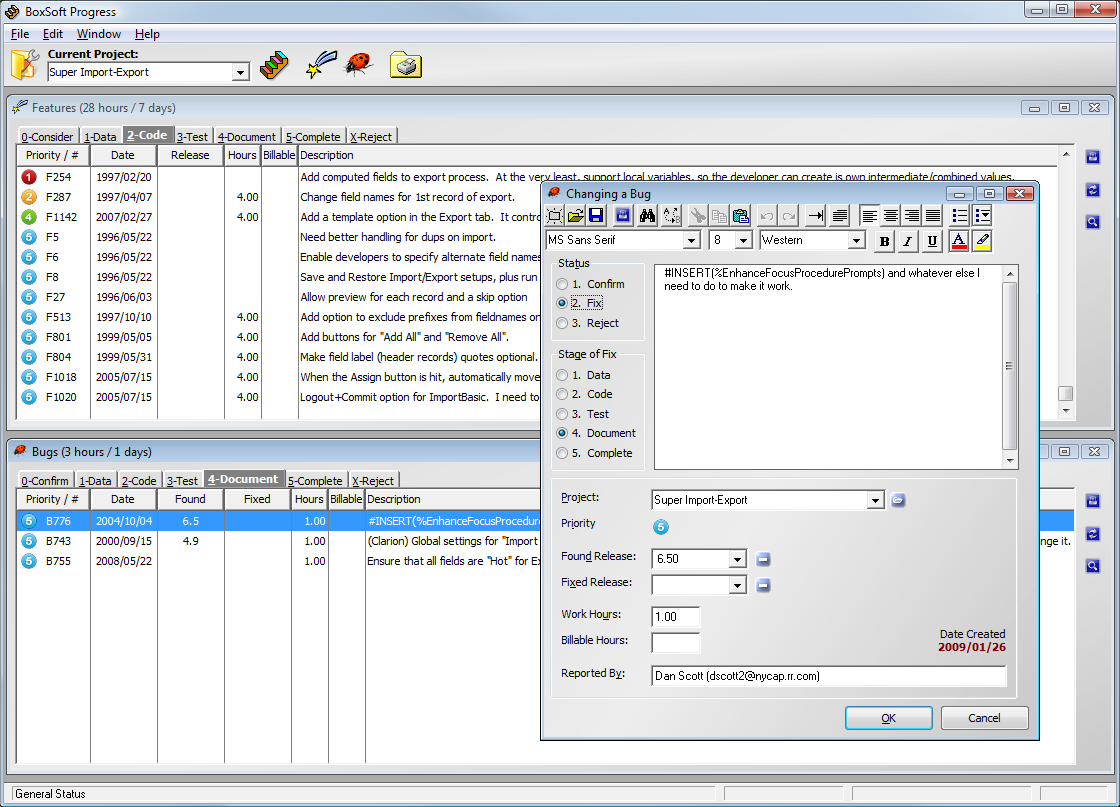
Task: Click the binoculars find icon
Action: (647, 216)
